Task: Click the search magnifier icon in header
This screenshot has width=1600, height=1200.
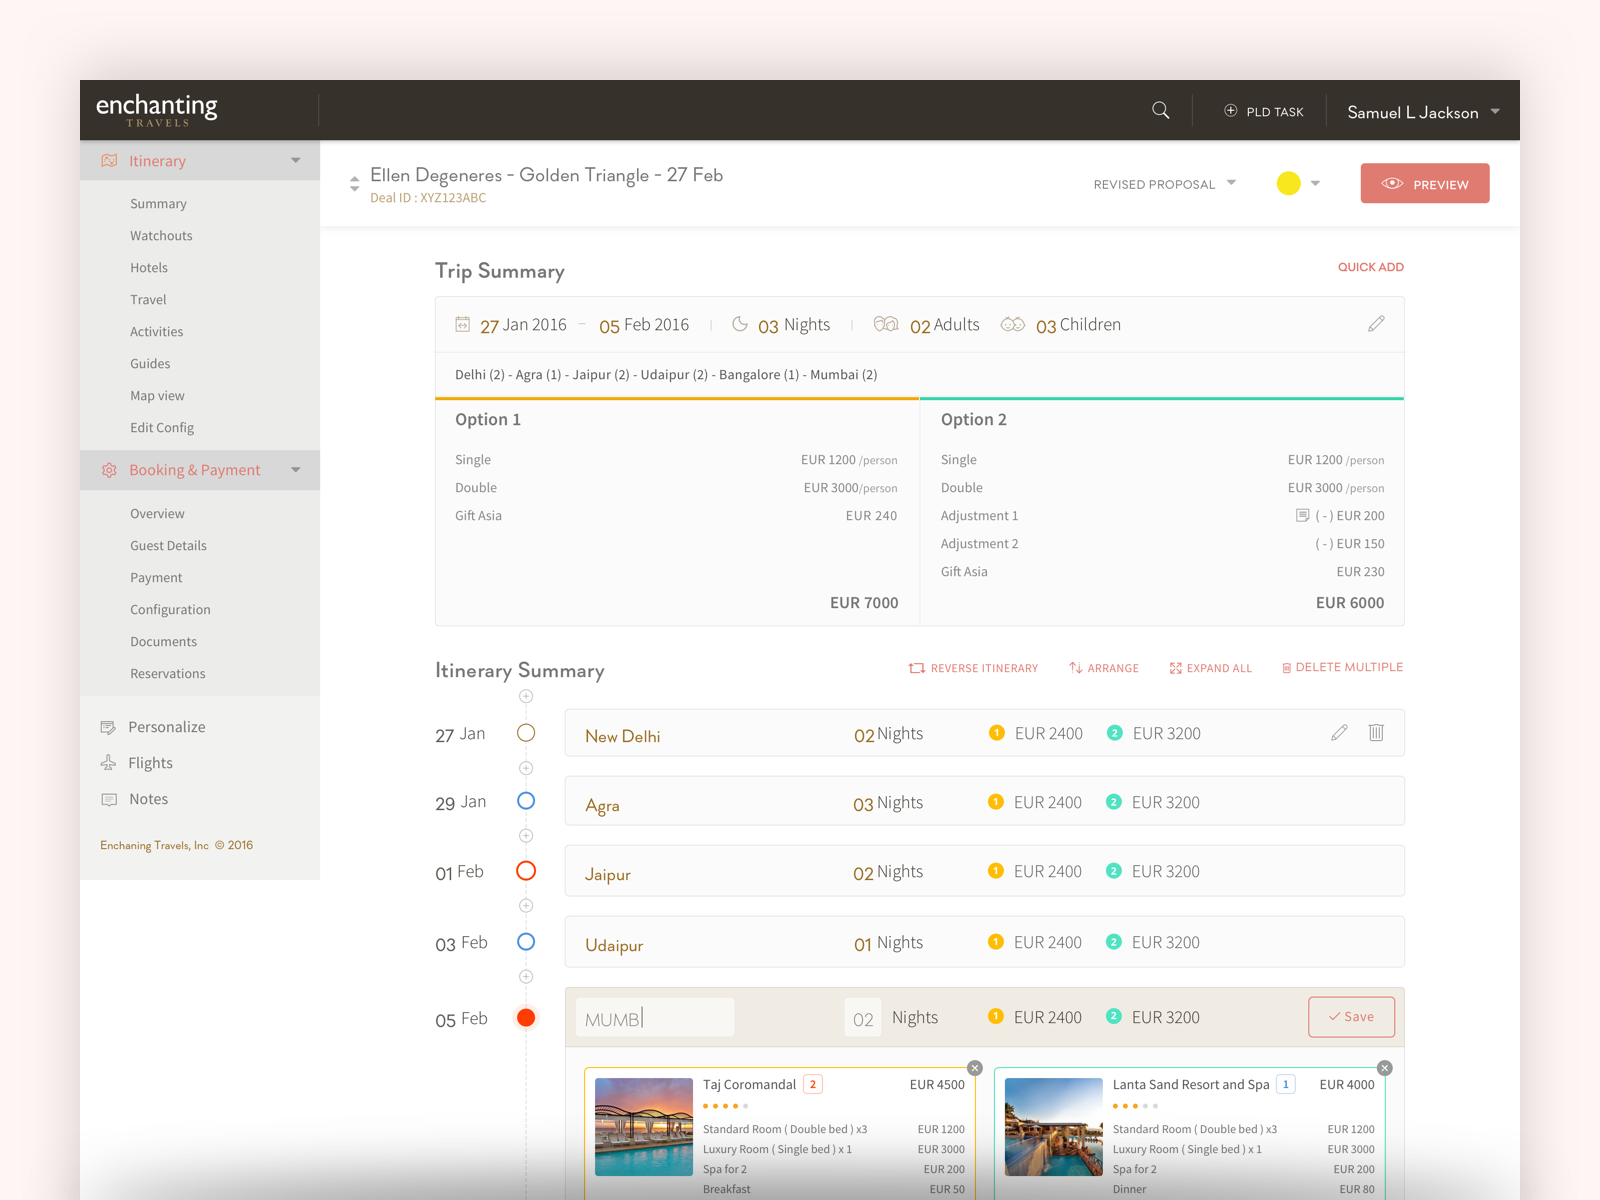Action: click(x=1160, y=111)
